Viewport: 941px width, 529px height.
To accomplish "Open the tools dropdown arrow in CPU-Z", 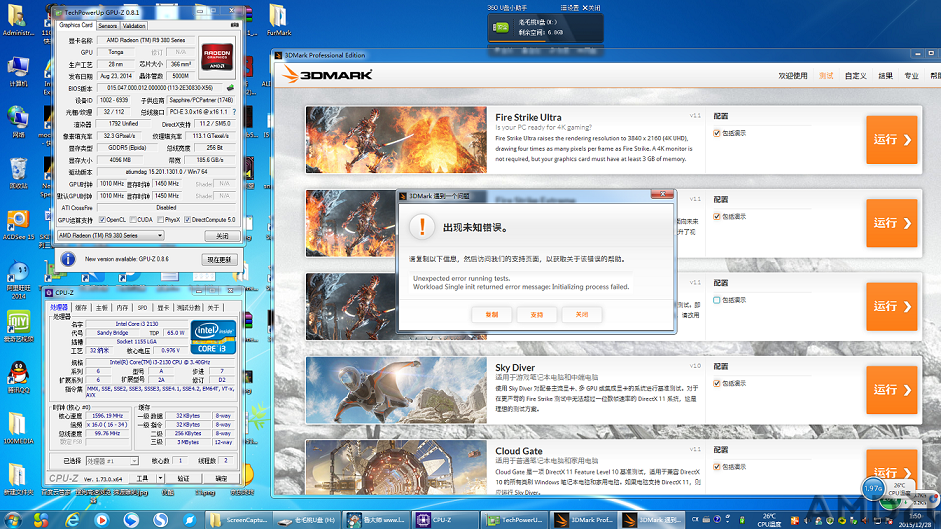I will [x=160, y=479].
